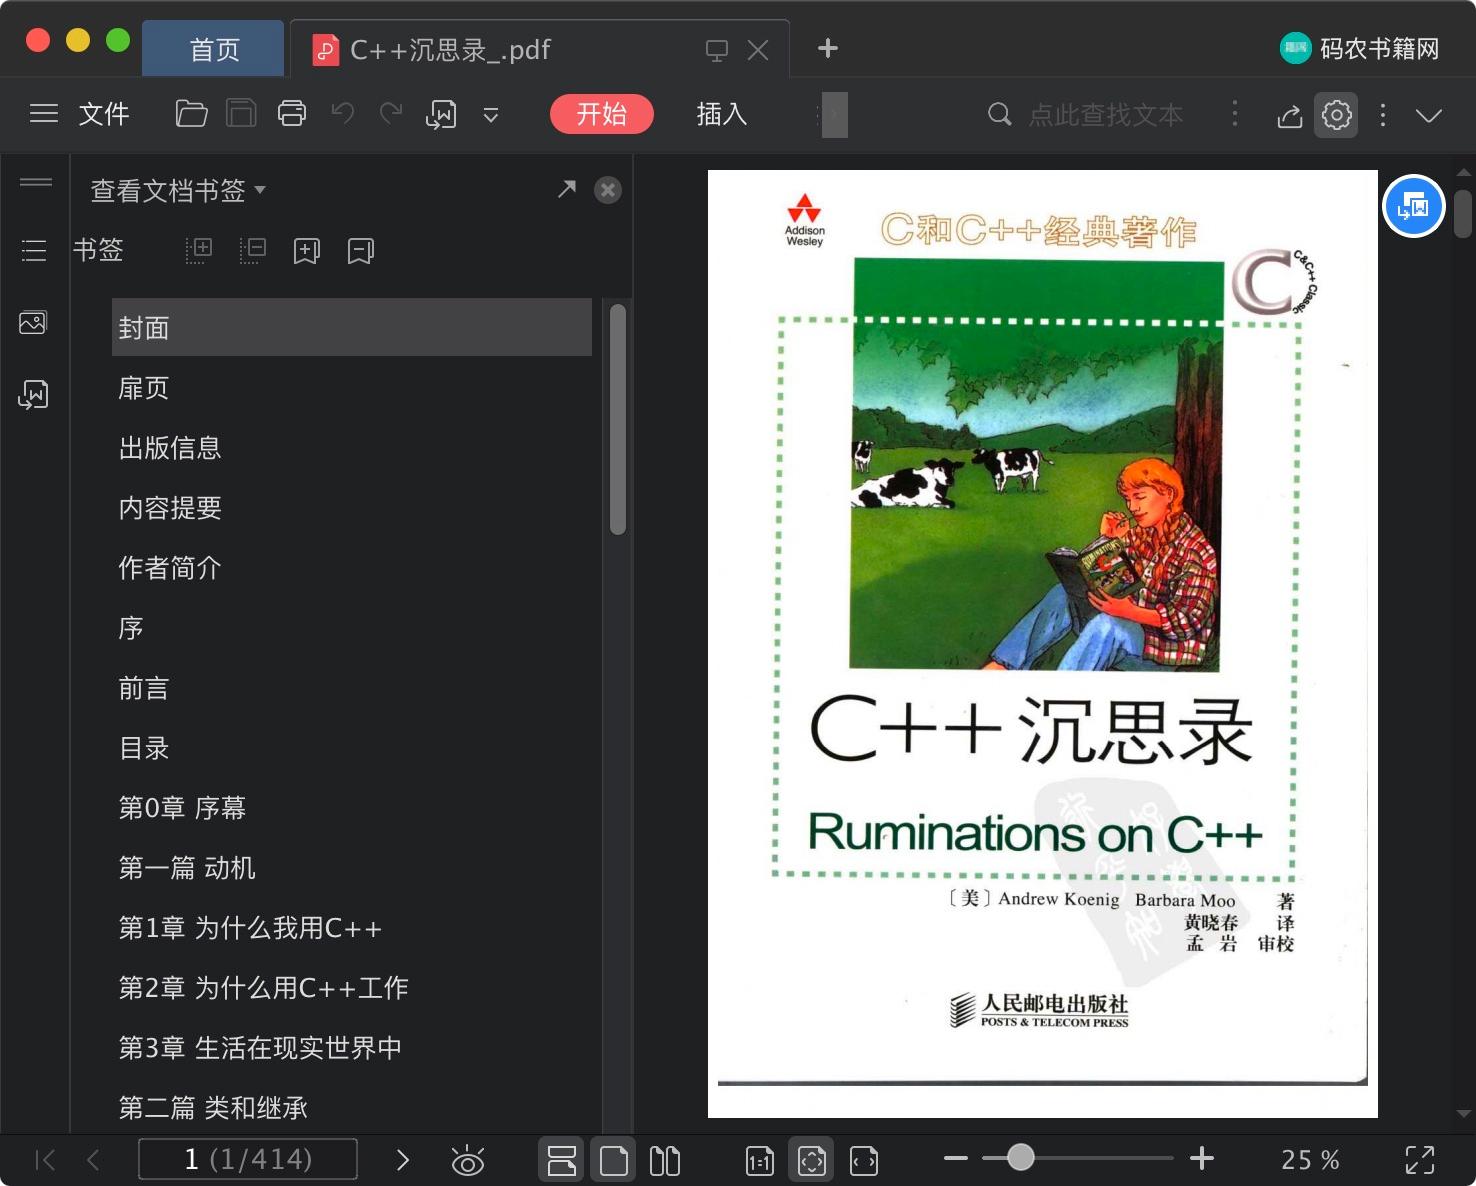Collapse the ribbon with chevron arrow
This screenshot has height=1186, width=1476.
click(x=1429, y=115)
